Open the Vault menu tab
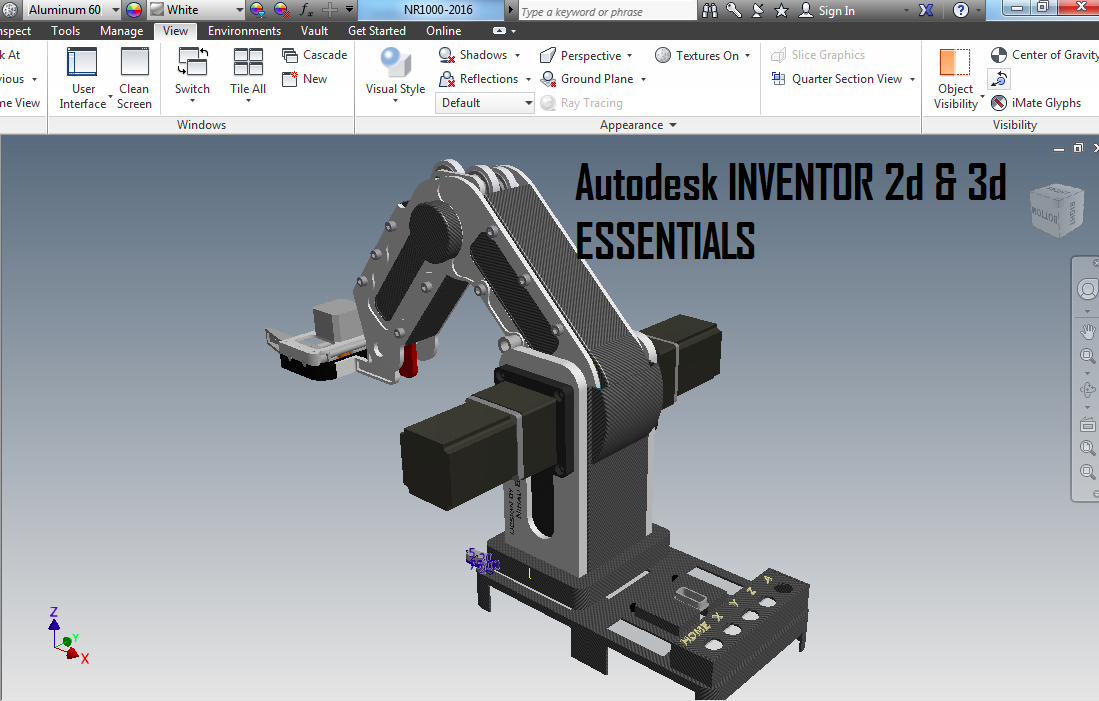The height and width of the screenshot is (701, 1099). point(314,30)
